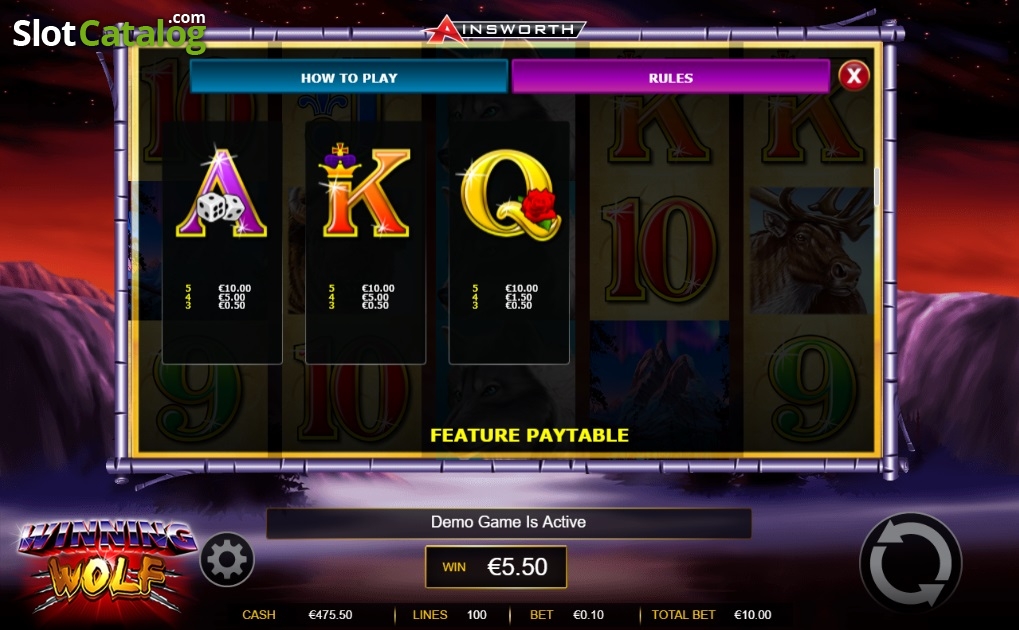This screenshot has height=630, width=1019.
Task: Select the gold Queen symbol with rose
Action: [510, 194]
